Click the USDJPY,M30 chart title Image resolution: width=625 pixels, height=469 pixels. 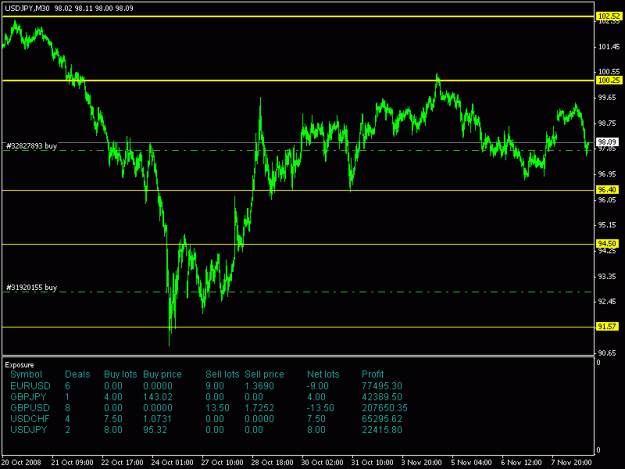pyautogui.click(x=27, y=8)
